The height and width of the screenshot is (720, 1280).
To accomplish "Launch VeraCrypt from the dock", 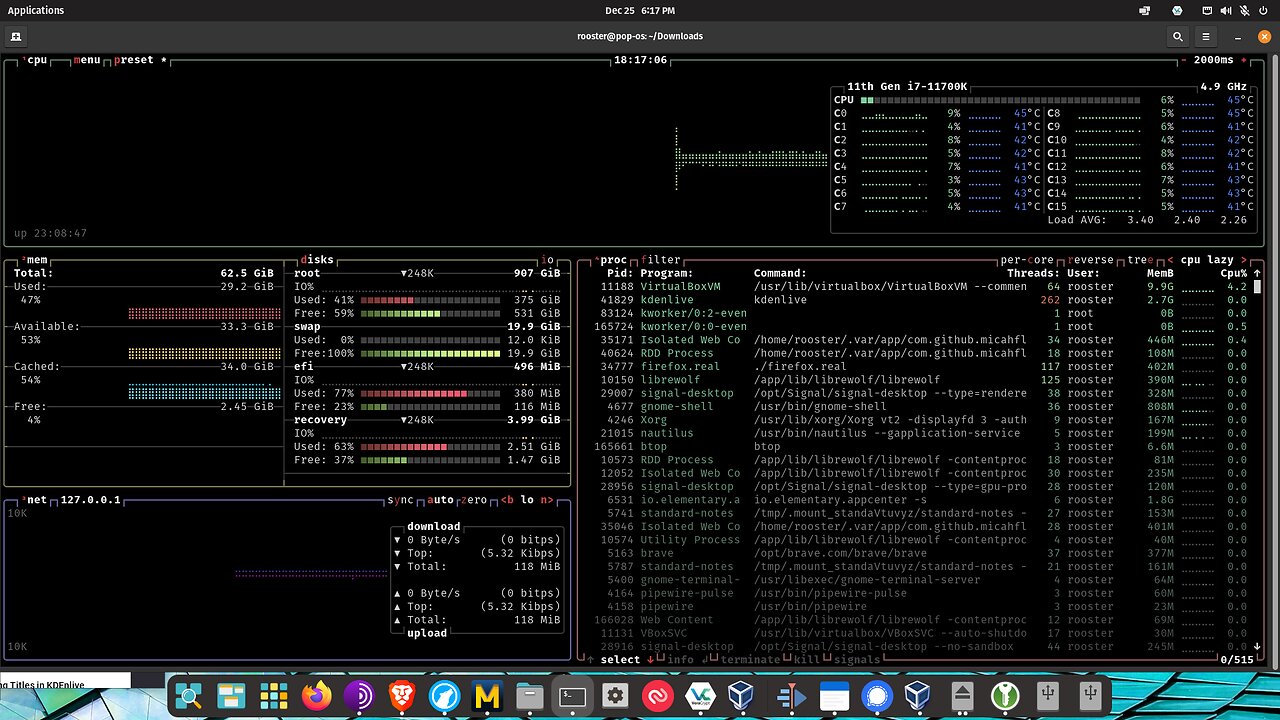I will [x=700, y=696].
